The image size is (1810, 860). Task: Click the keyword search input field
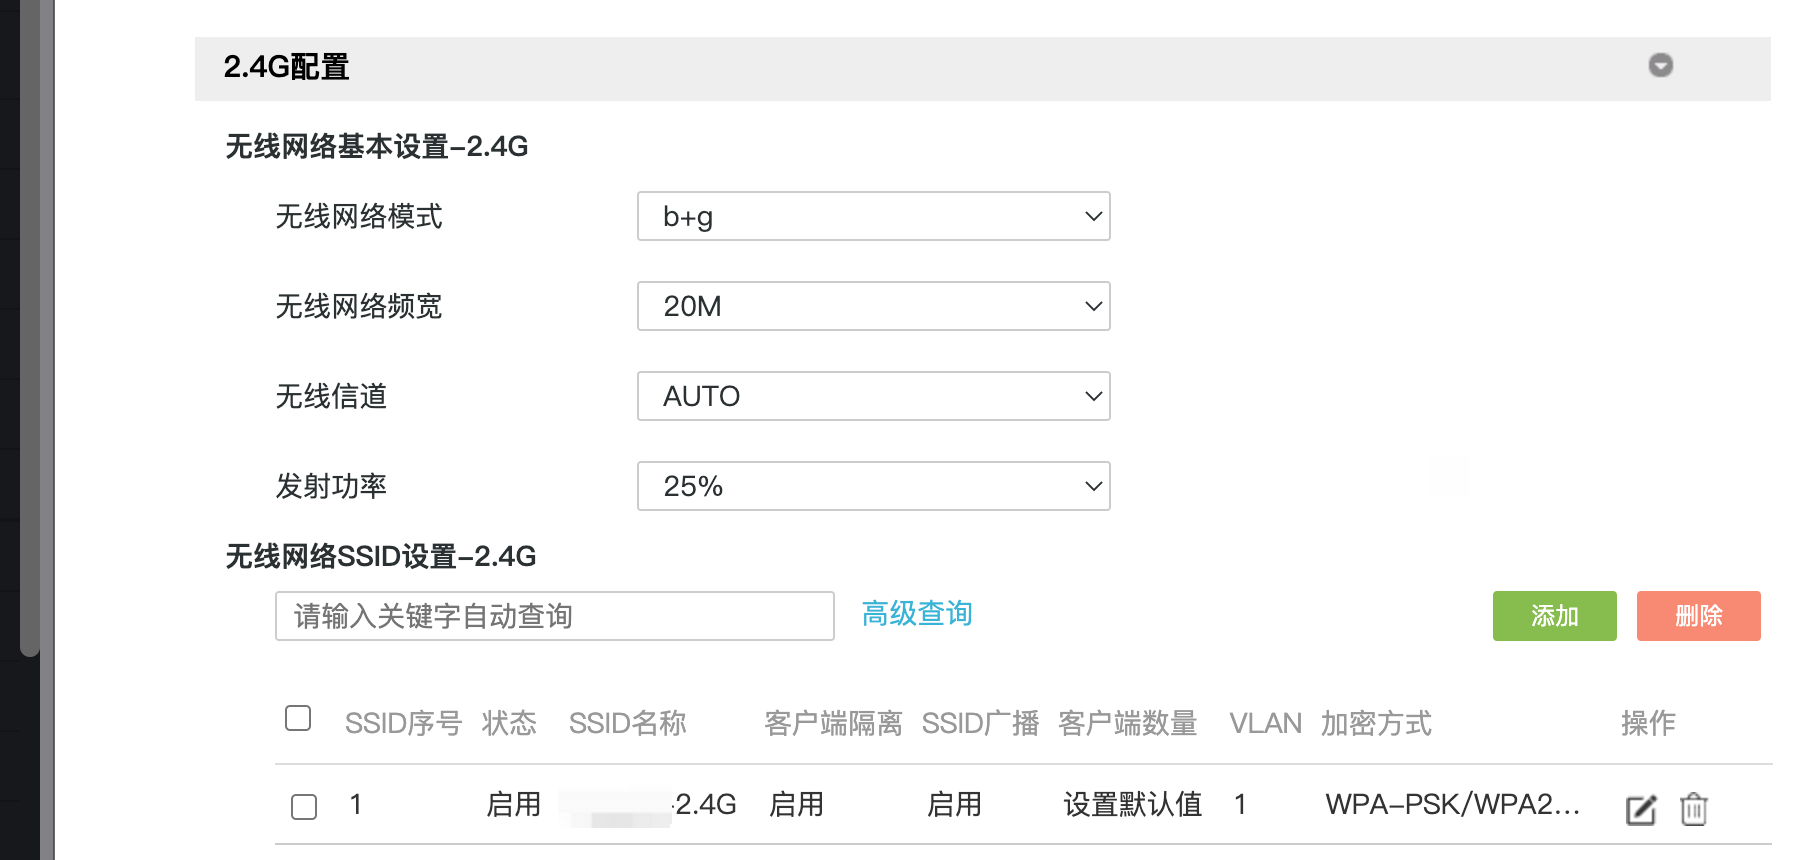point(554,616)
